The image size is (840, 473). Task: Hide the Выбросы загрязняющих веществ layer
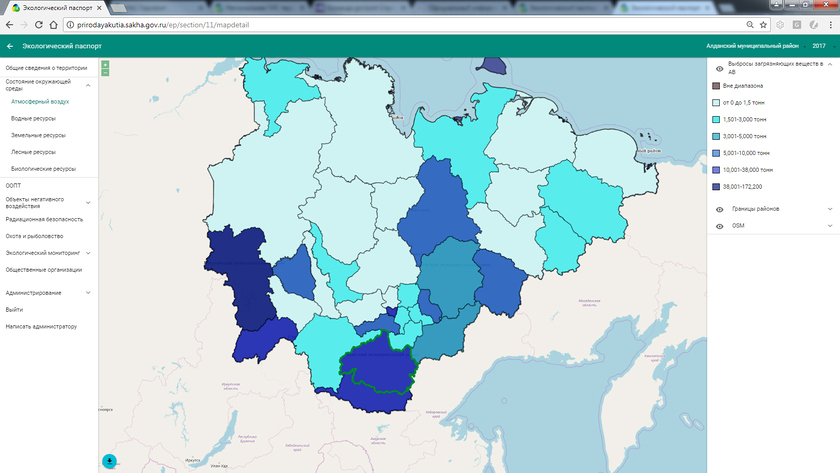[719, 68]
